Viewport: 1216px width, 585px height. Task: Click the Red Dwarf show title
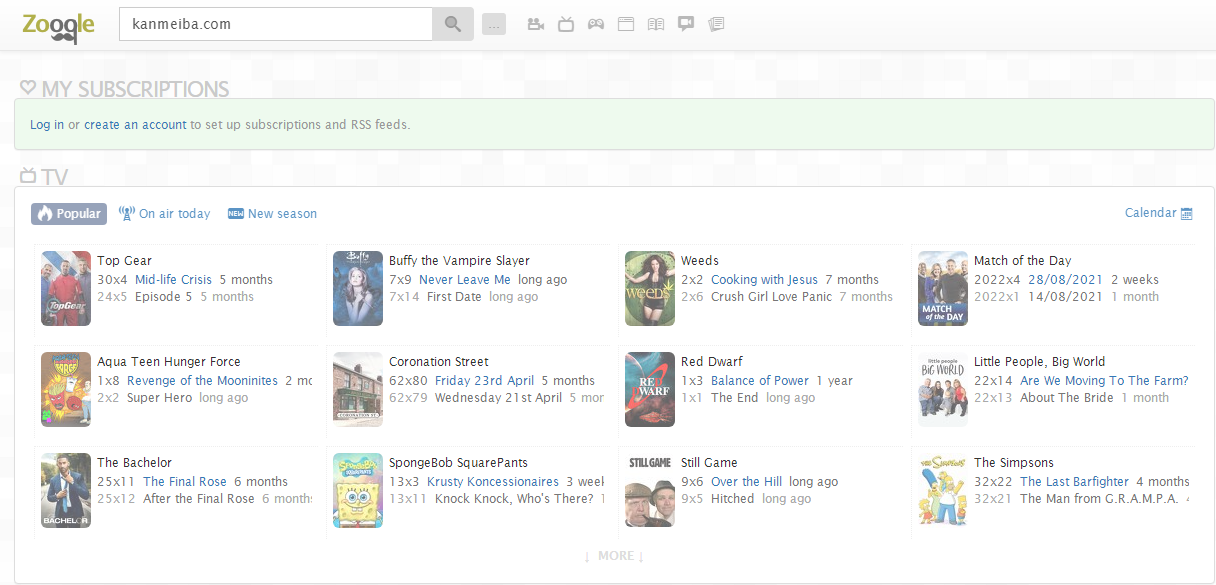click(711, 362)
